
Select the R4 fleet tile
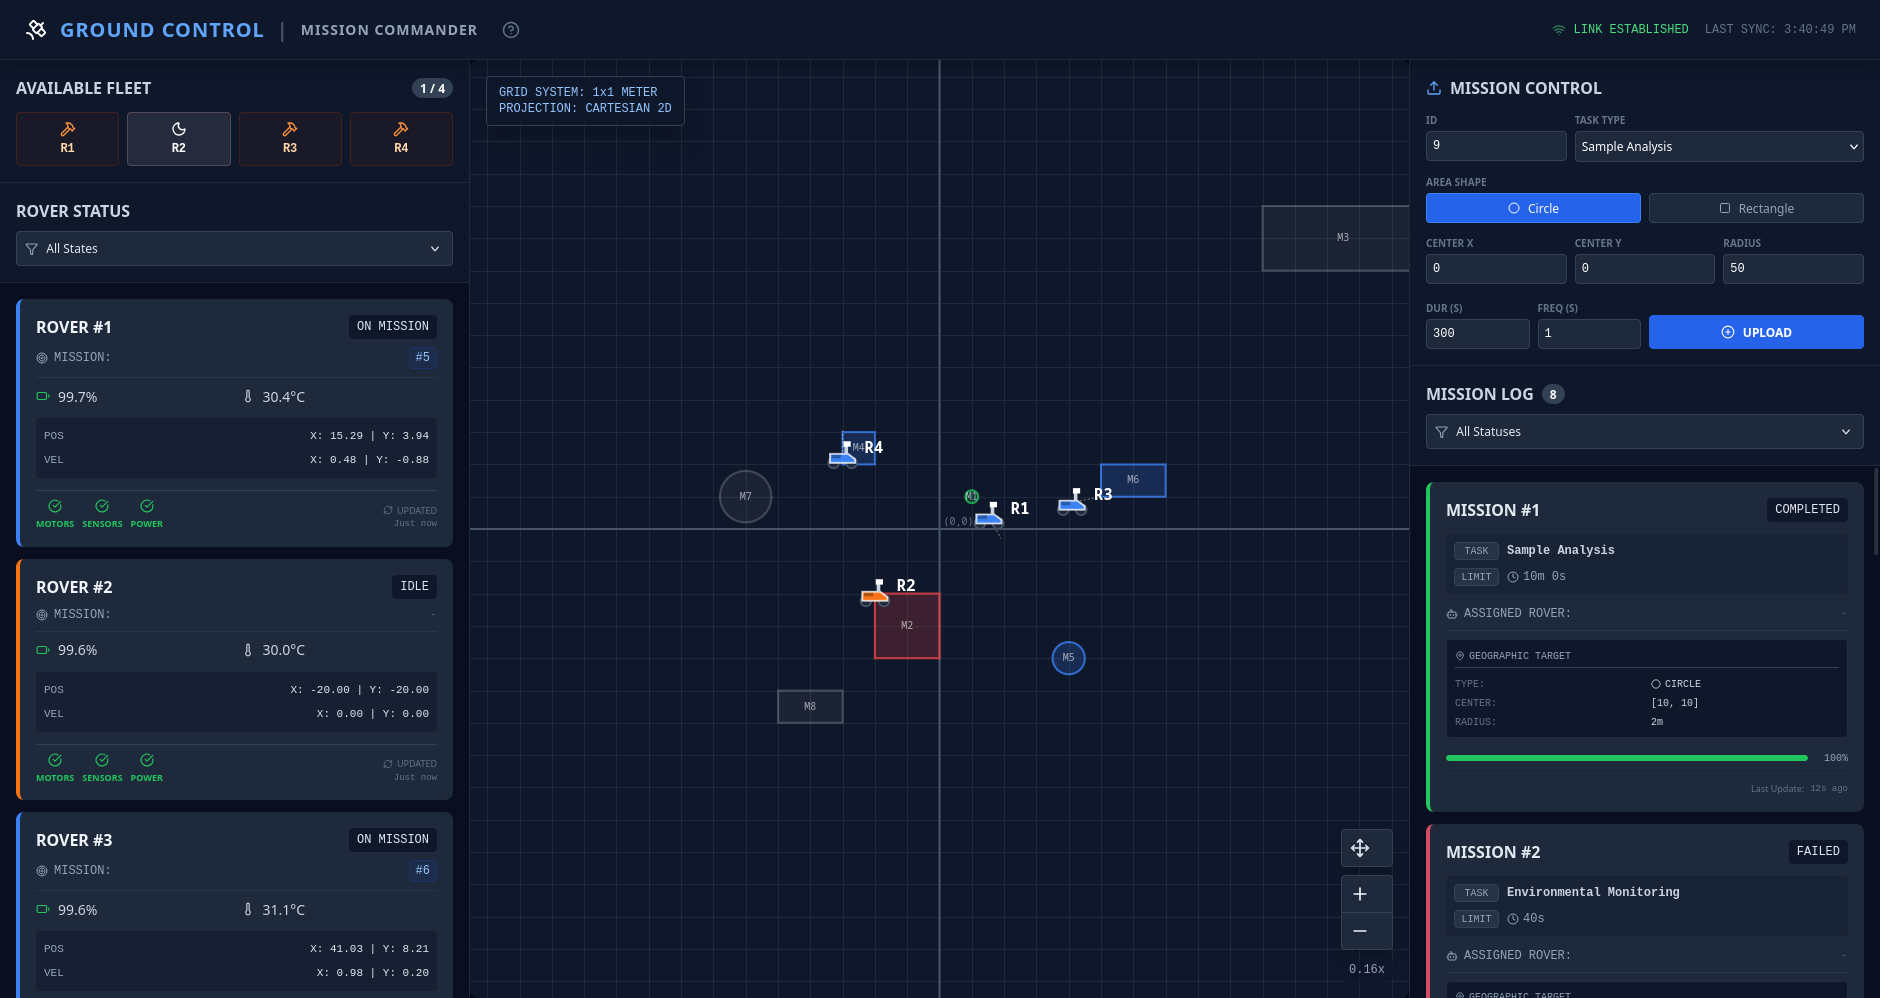[401, 138]
